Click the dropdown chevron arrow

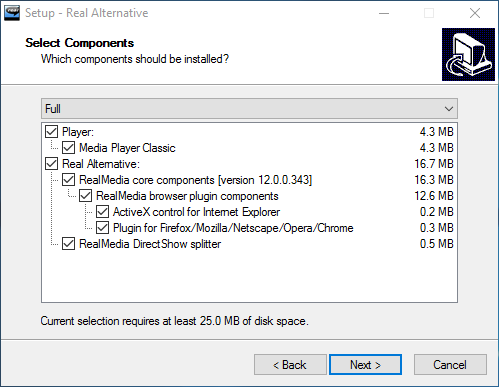tap(449, 109)
